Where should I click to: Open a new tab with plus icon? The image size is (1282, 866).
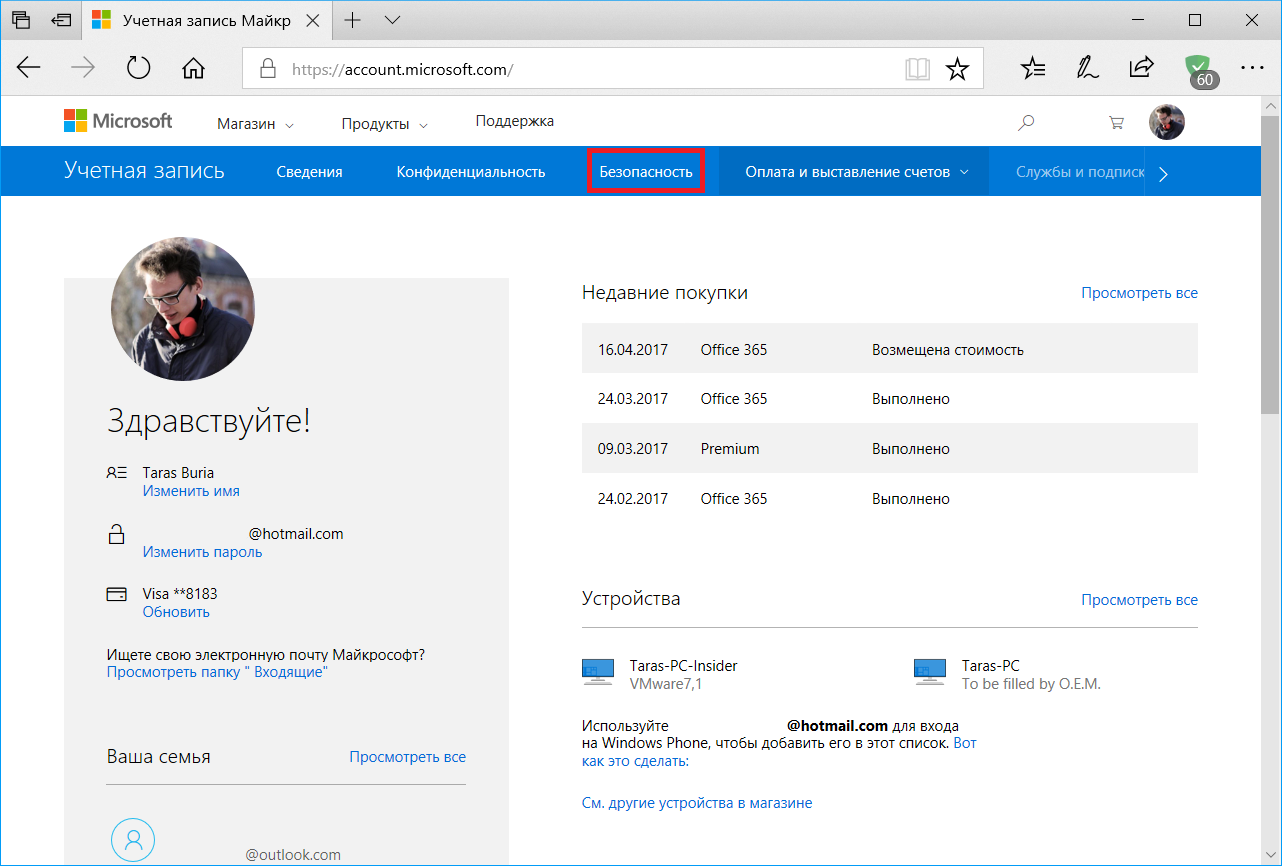coord(352,20)
